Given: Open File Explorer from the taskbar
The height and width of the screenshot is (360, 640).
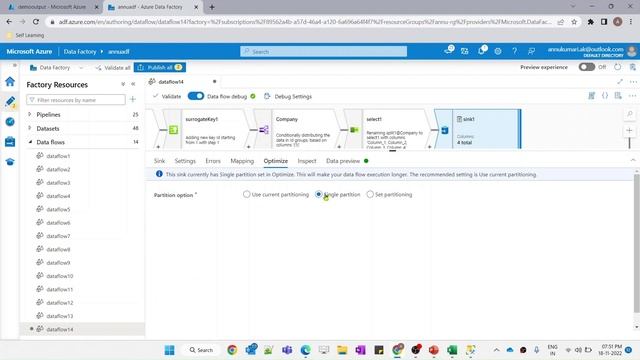Looking at the screenshot, I should (342, 350).
